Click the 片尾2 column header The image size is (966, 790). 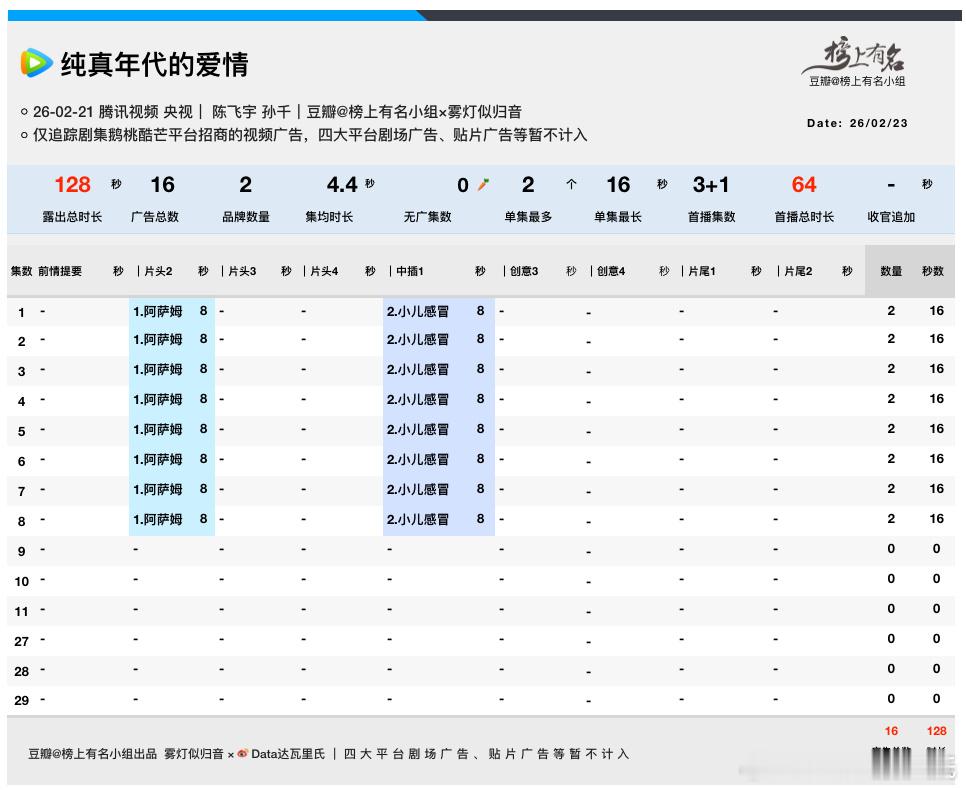point(798,271)
